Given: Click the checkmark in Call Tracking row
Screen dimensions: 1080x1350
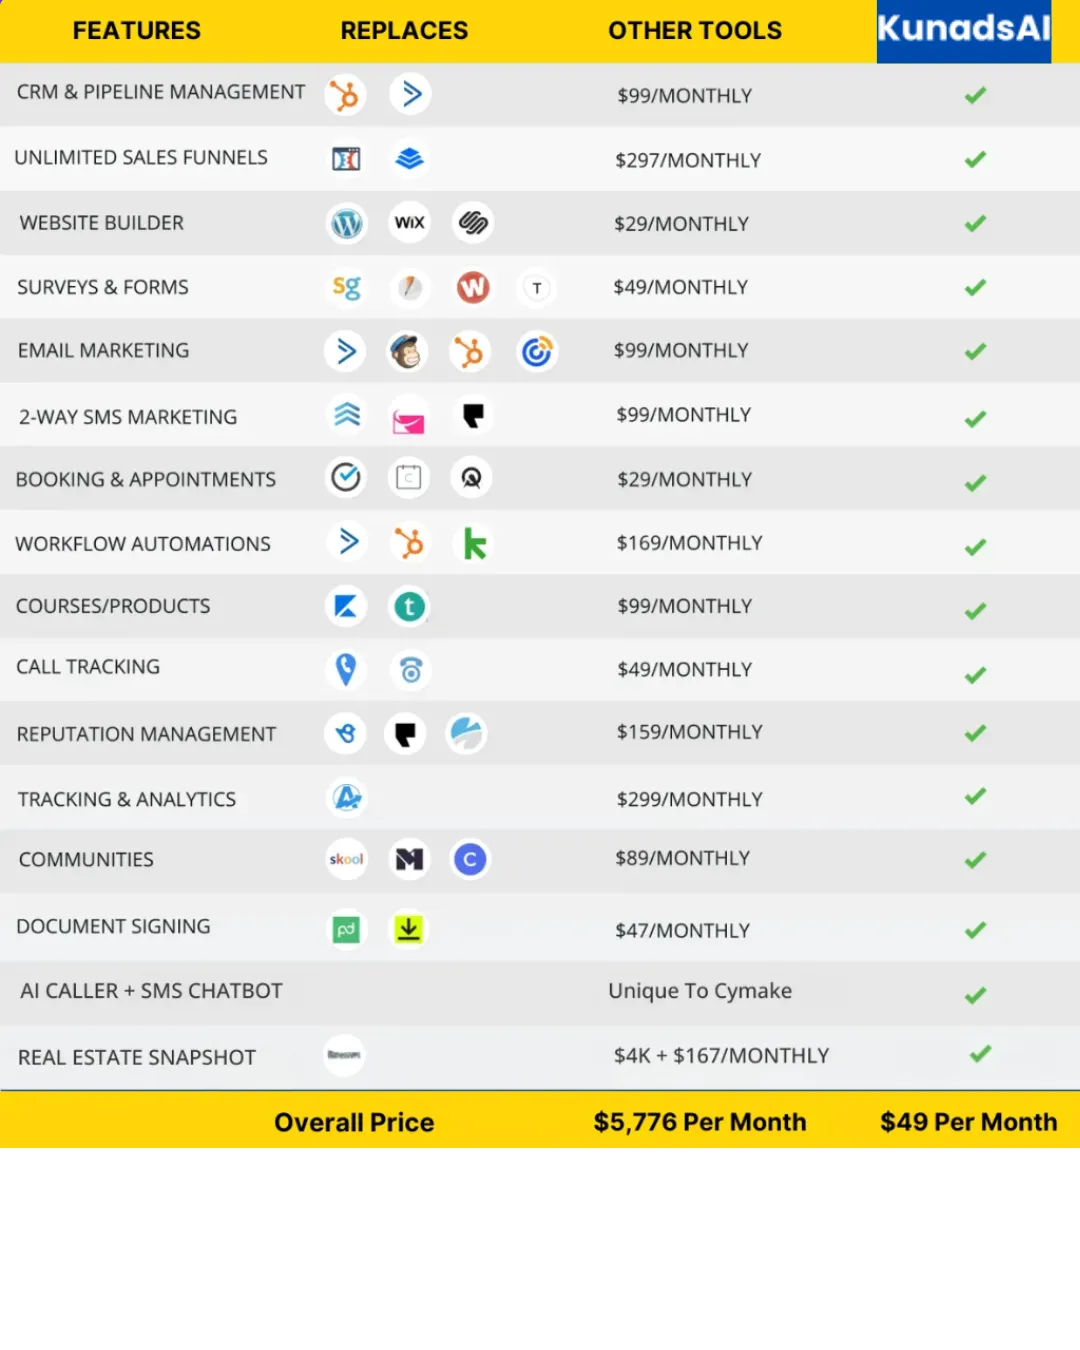Looking at the screenshot, I should pos(975,674).
